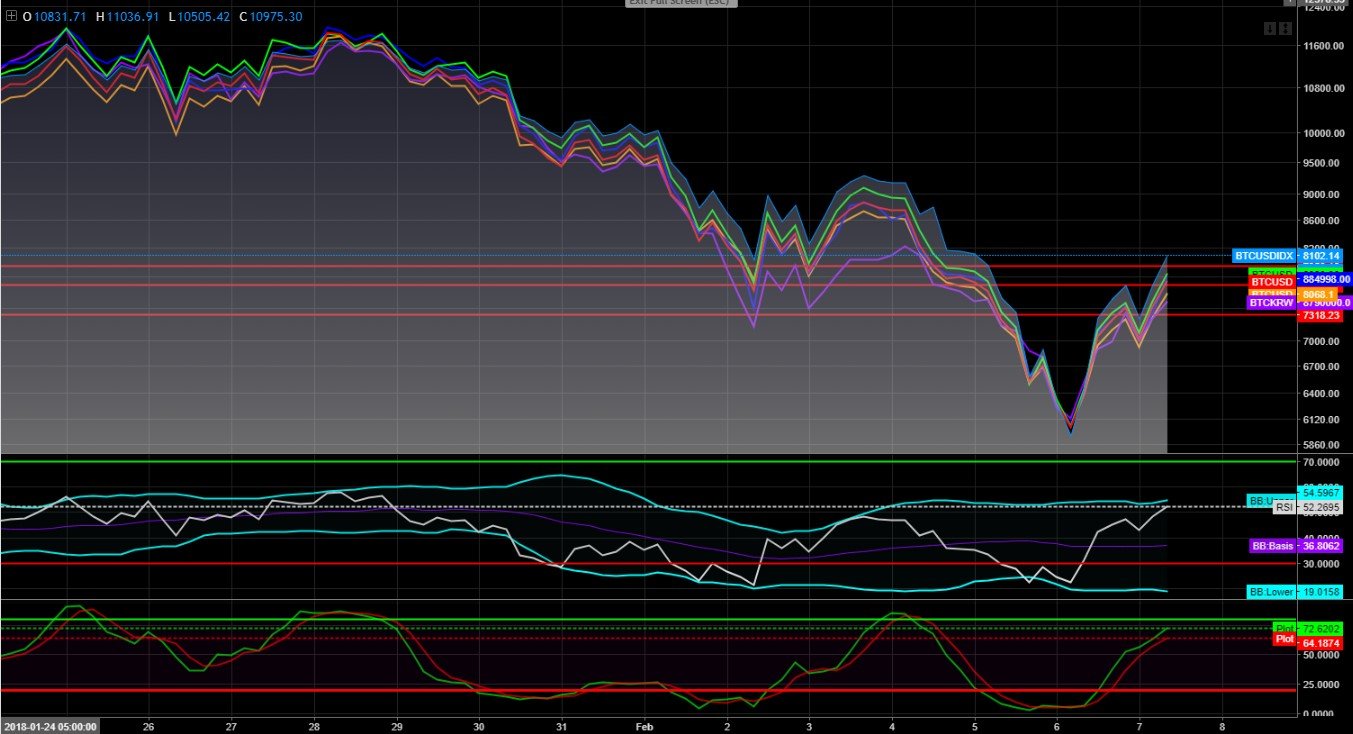The width and height of the screenshot is (1353, 734).
Task: Click the 2018-01-24 05:00:00 time label
Action: 50,727
